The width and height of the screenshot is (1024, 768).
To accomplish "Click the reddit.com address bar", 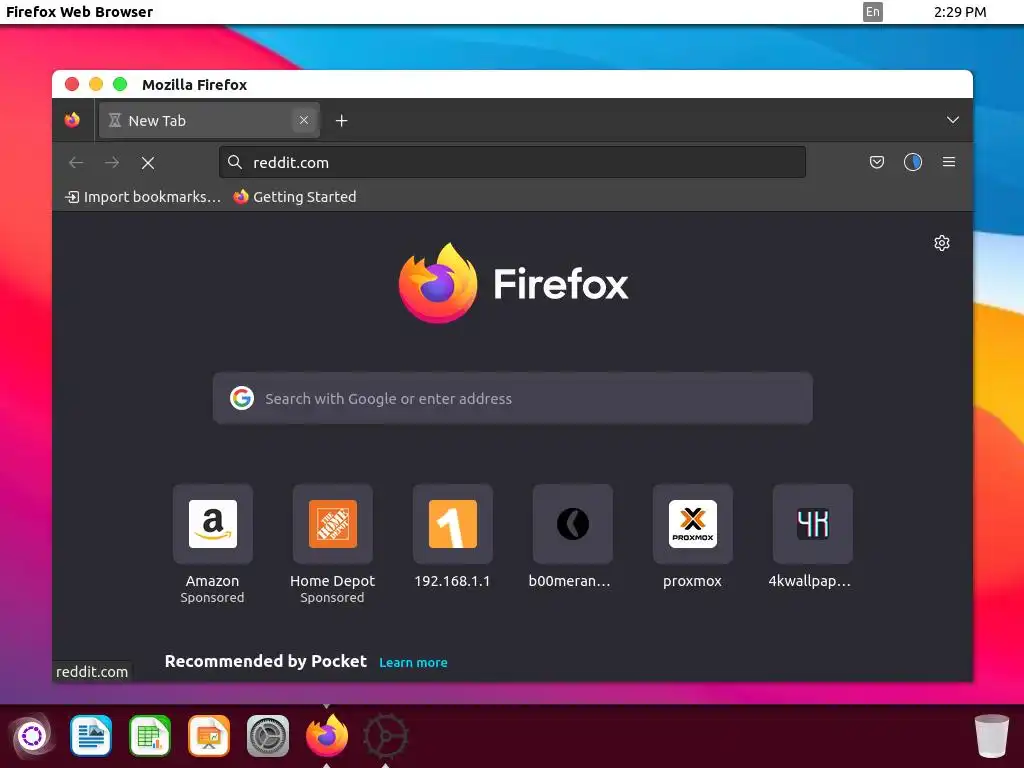I will pyautogui.click(x=513, y=163).
